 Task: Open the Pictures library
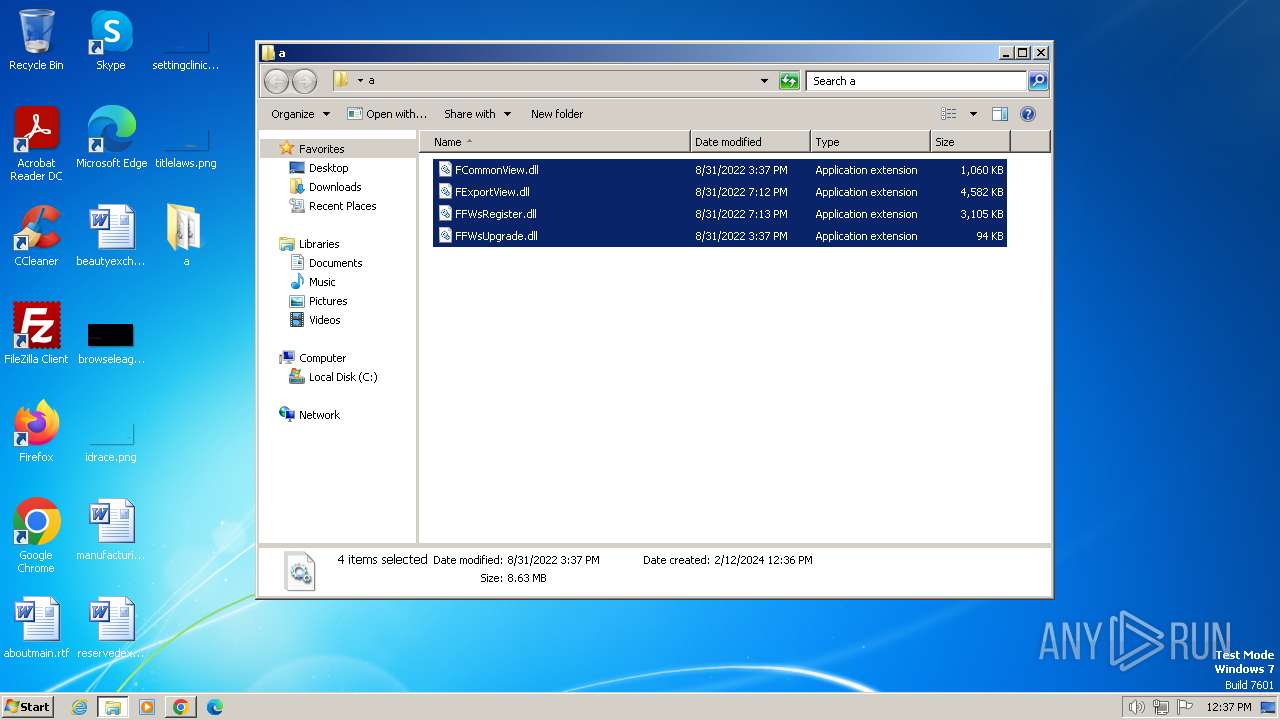click(328, 301)
